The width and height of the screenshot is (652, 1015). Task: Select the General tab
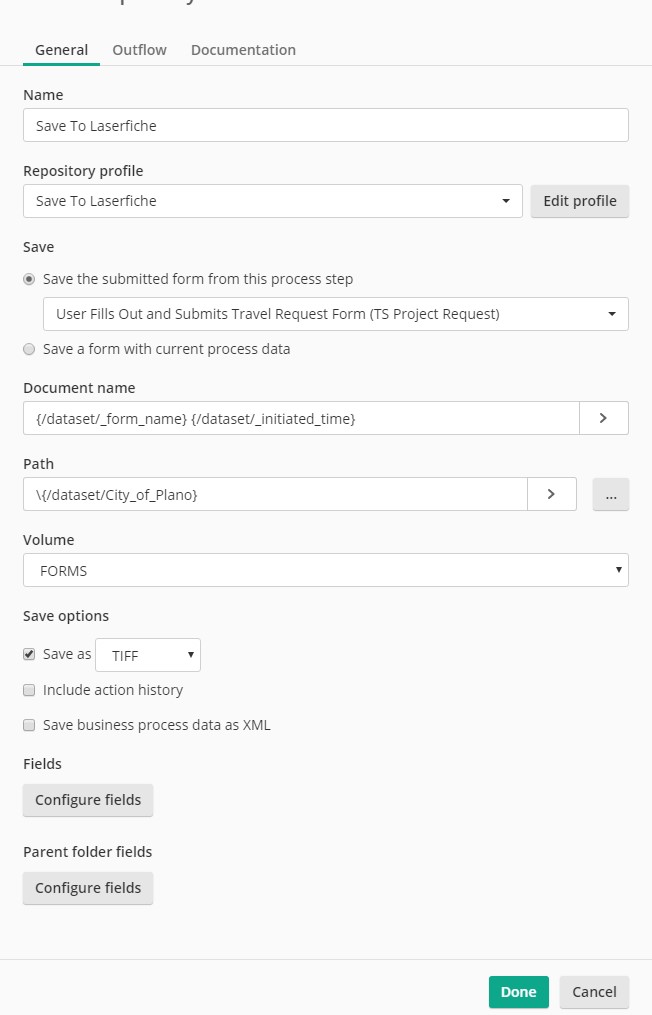click(61, 50)
